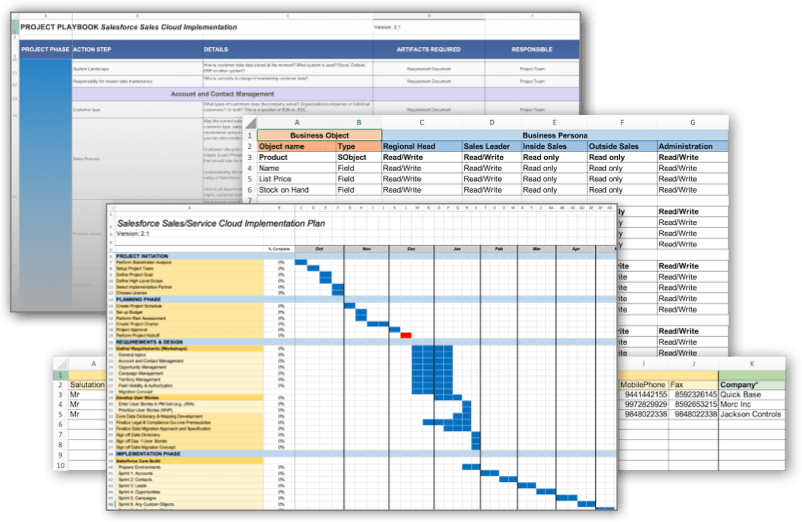Select column C header above Regional Head

(x=421, y=123)
